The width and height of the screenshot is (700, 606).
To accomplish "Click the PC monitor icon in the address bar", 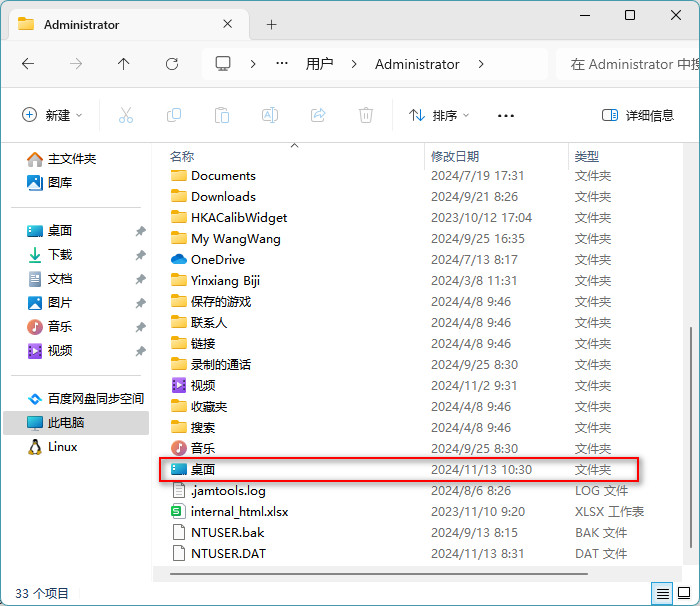I will point(223,64).
